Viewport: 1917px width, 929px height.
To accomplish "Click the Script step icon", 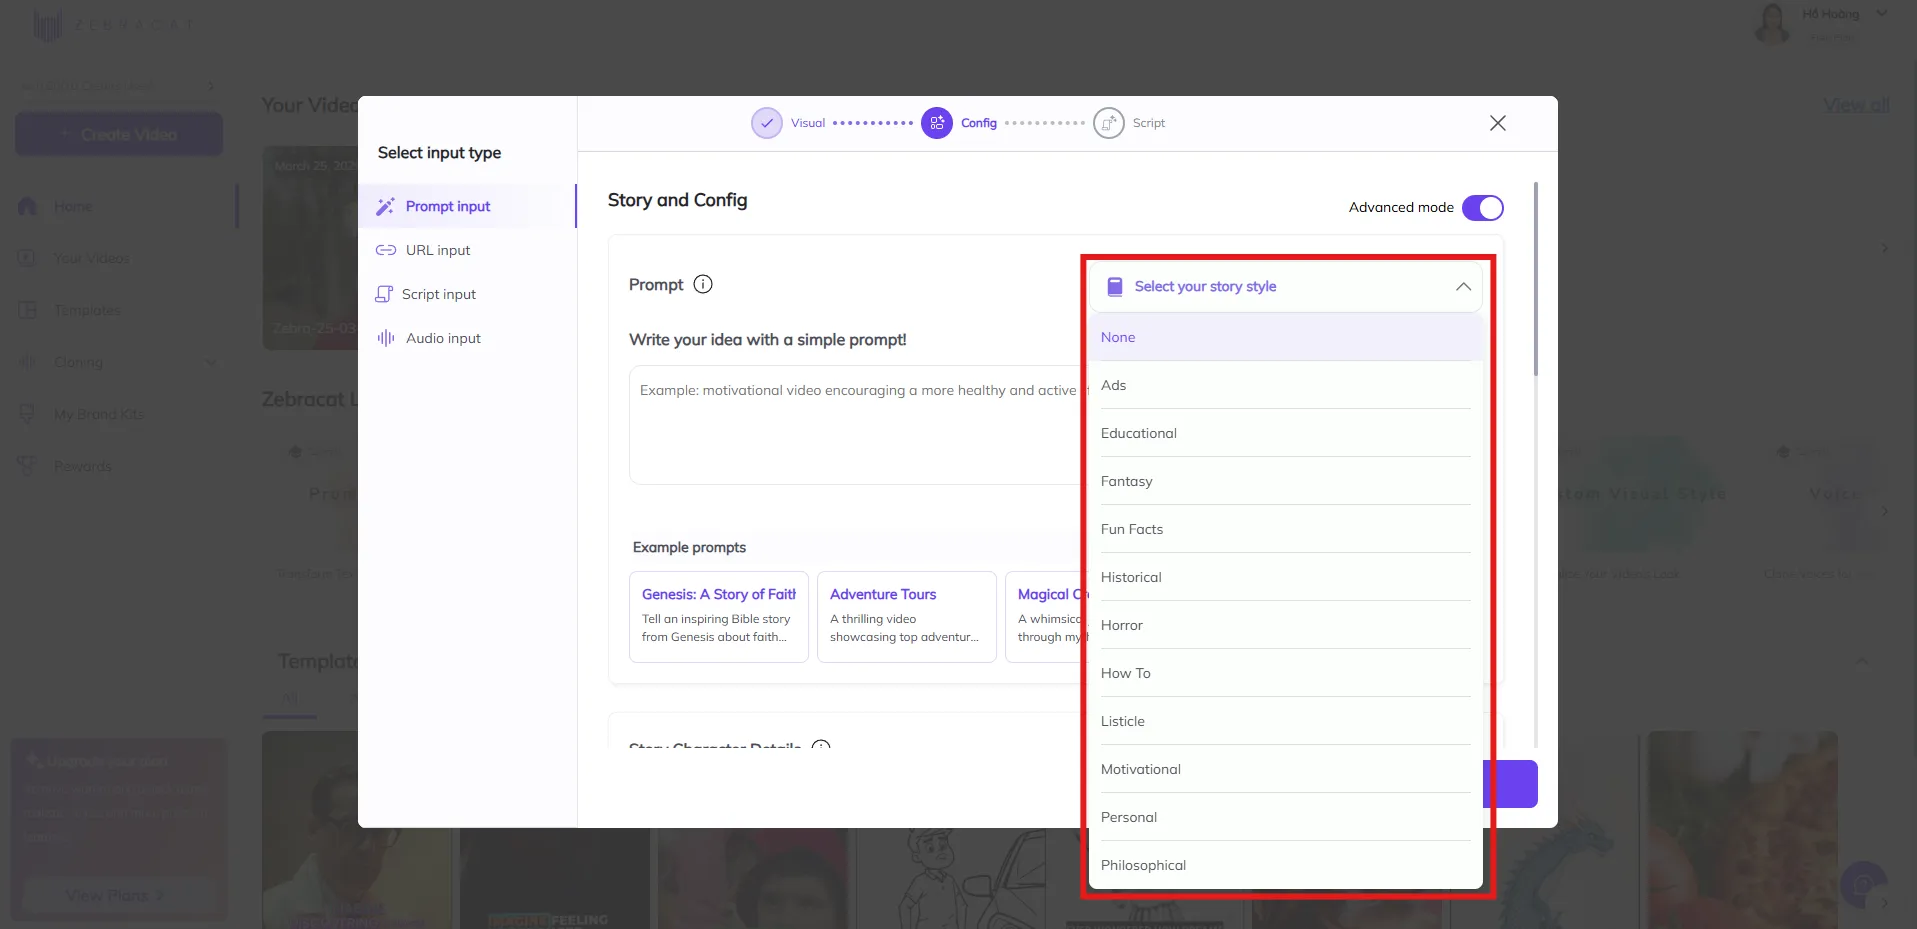I will pyautogui.click(x=1109, y=123).
